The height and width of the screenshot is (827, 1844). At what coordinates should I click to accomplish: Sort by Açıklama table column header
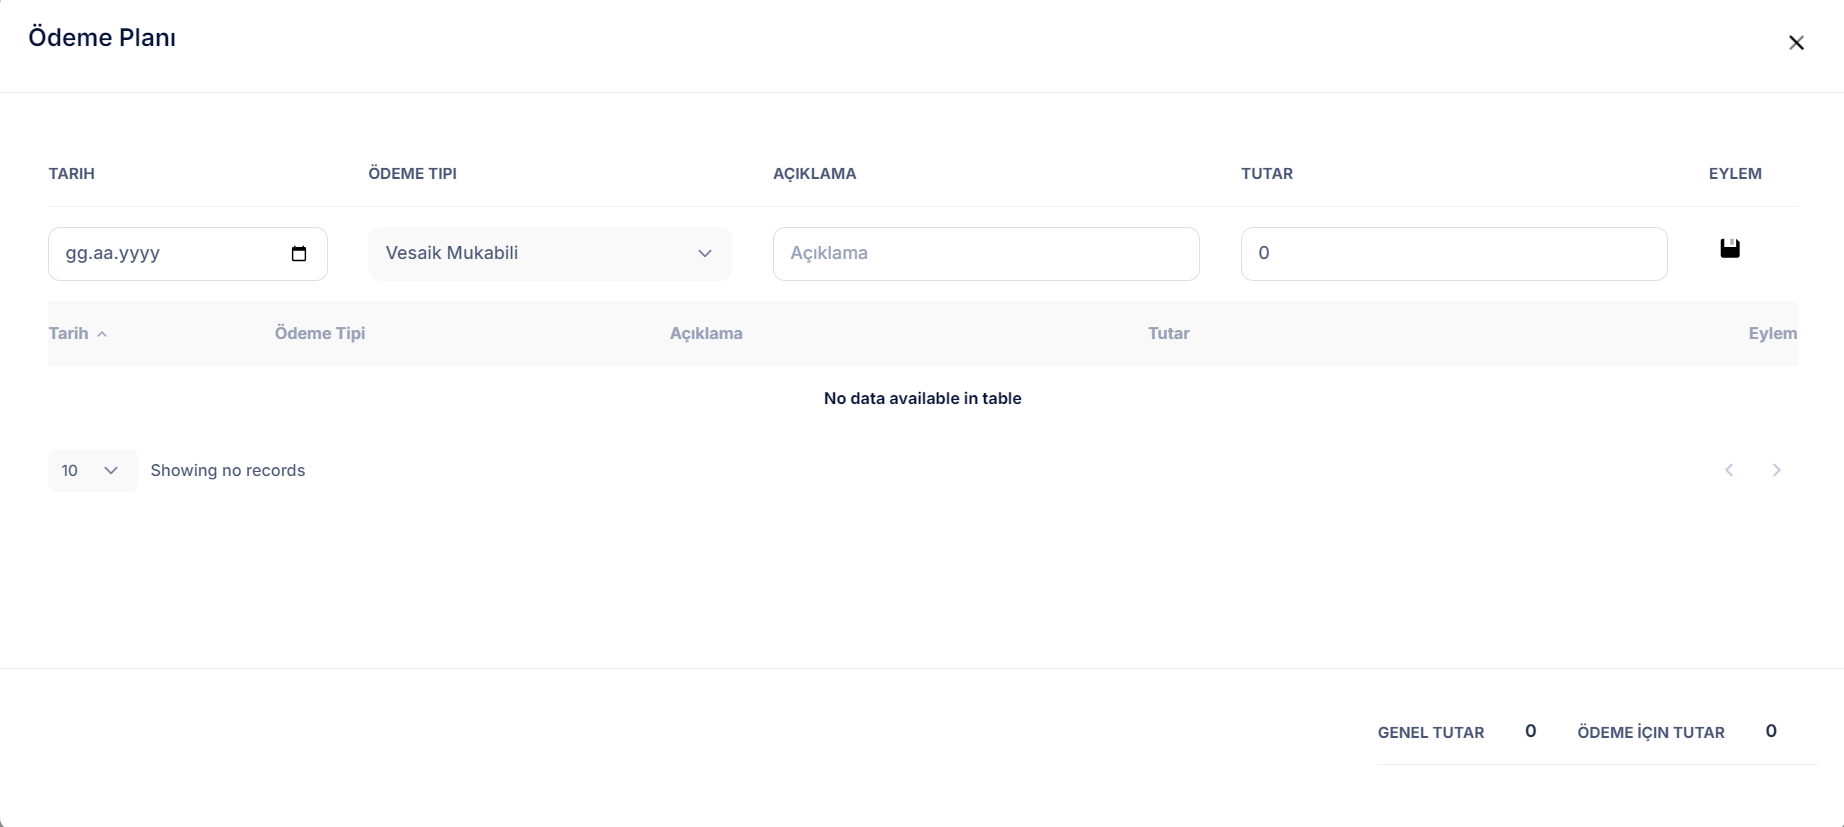click(706, 334)
